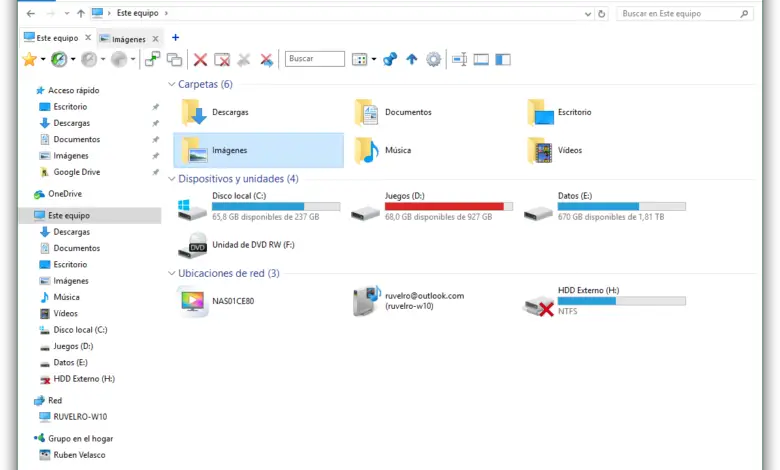
Task: Close current tab with the red X toolbar icon
Action: point(200,60)
